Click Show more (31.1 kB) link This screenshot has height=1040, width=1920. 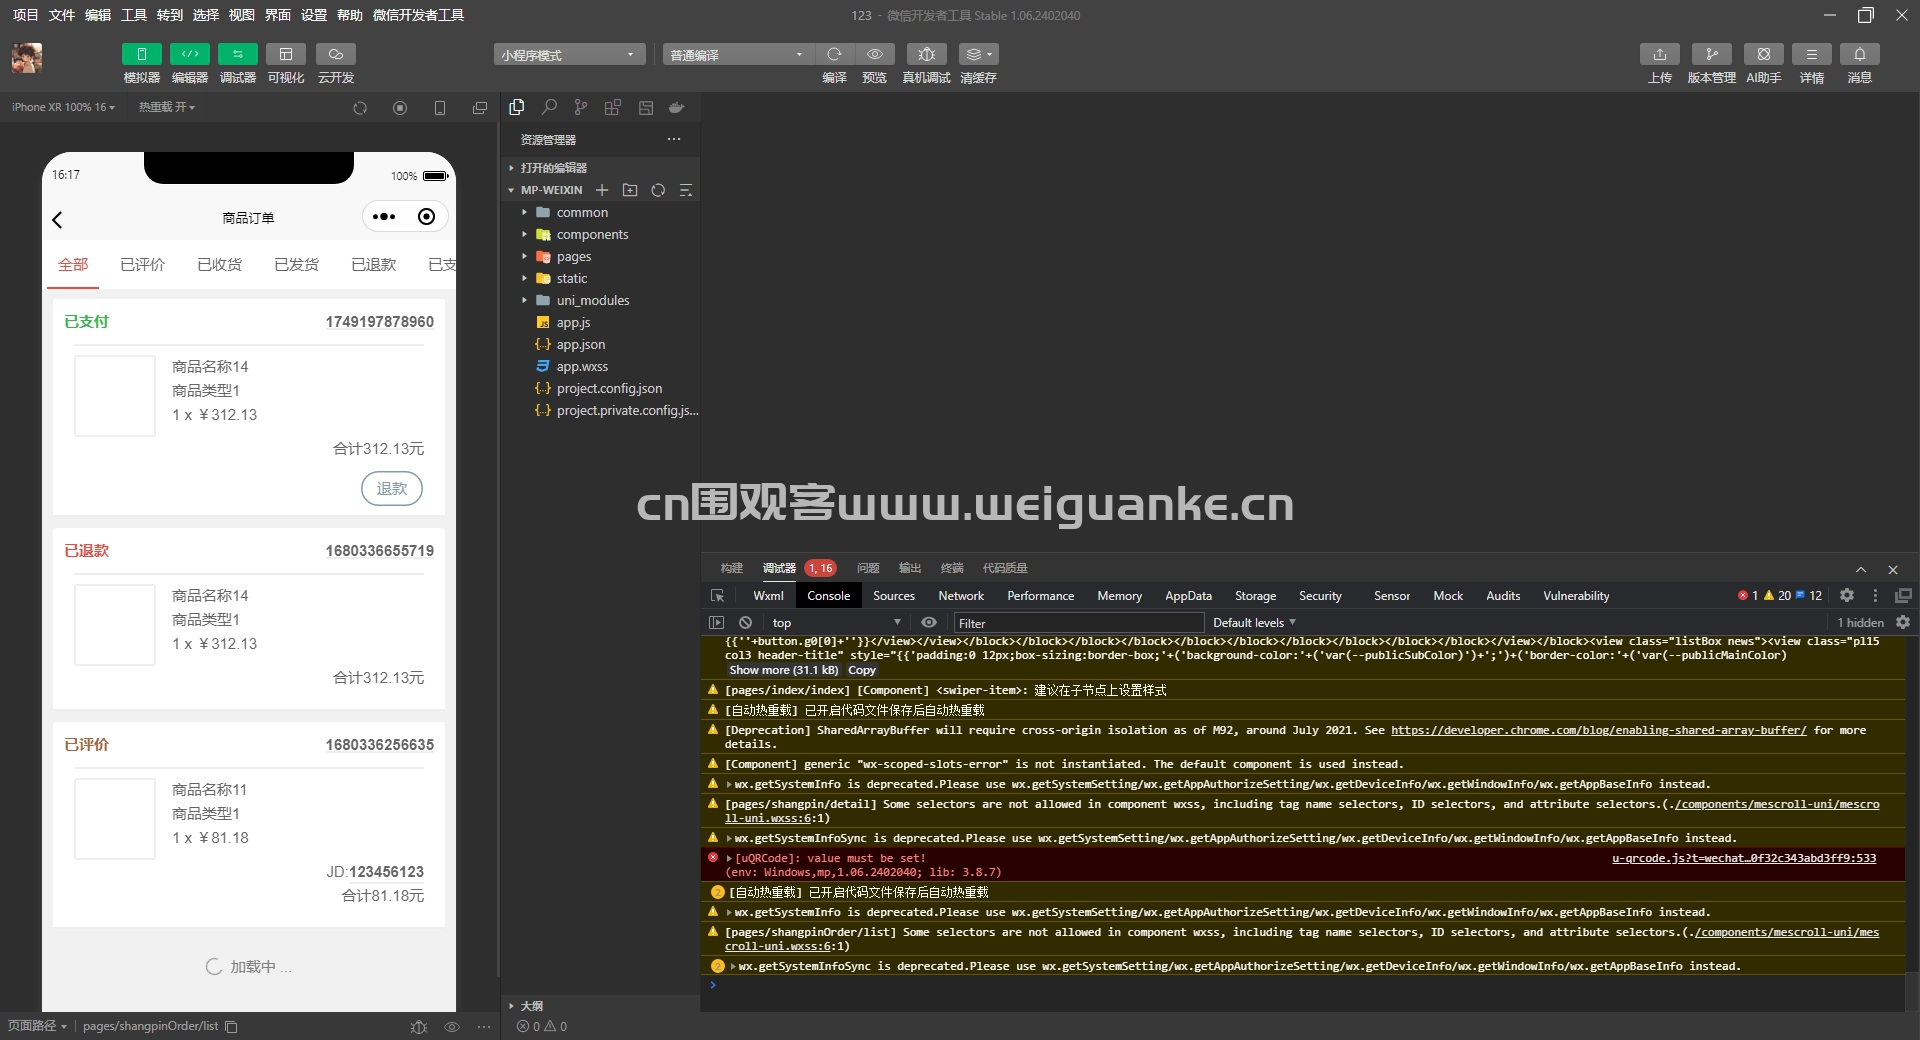pyautogui.click(x=783, y=670)
